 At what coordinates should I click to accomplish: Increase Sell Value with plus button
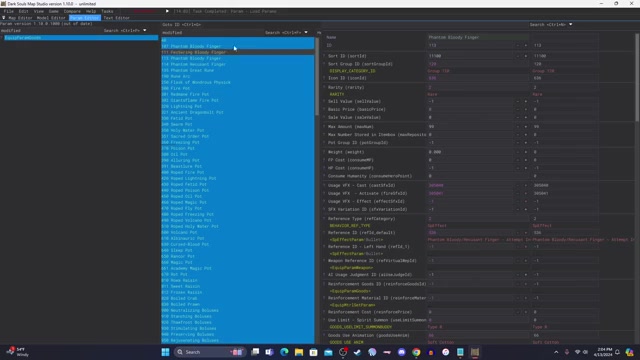pos(526,101)
